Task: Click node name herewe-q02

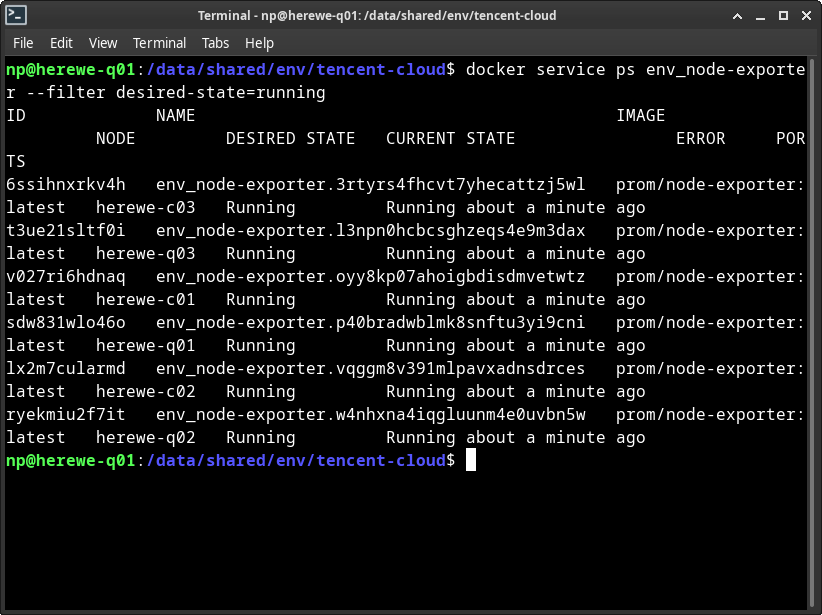Action: click(x=146, y=438)
